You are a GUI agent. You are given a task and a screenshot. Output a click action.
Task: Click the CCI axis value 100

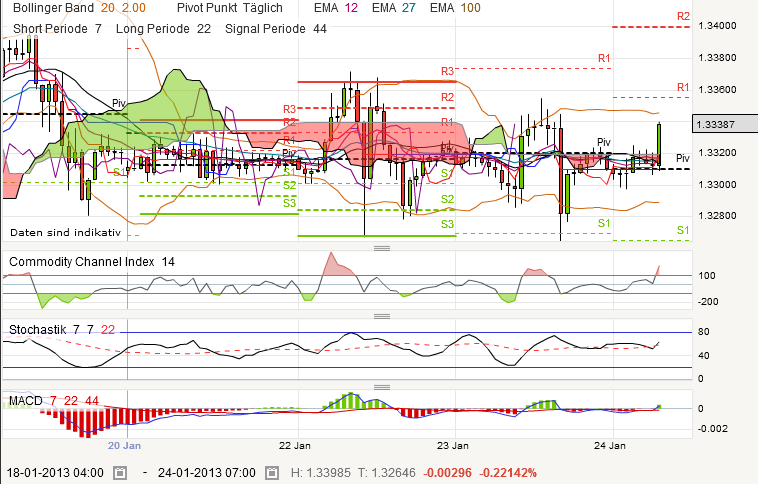point(707,276)
